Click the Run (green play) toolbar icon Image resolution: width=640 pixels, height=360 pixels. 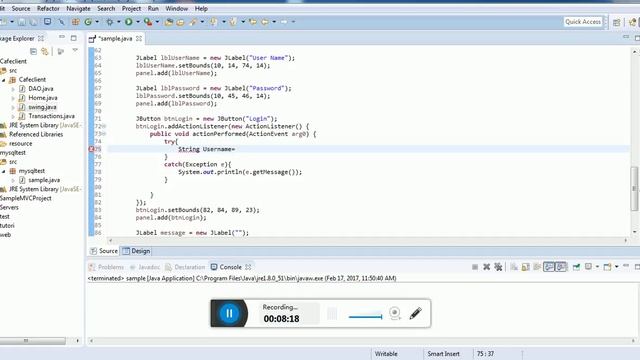(x=129, y=22)
